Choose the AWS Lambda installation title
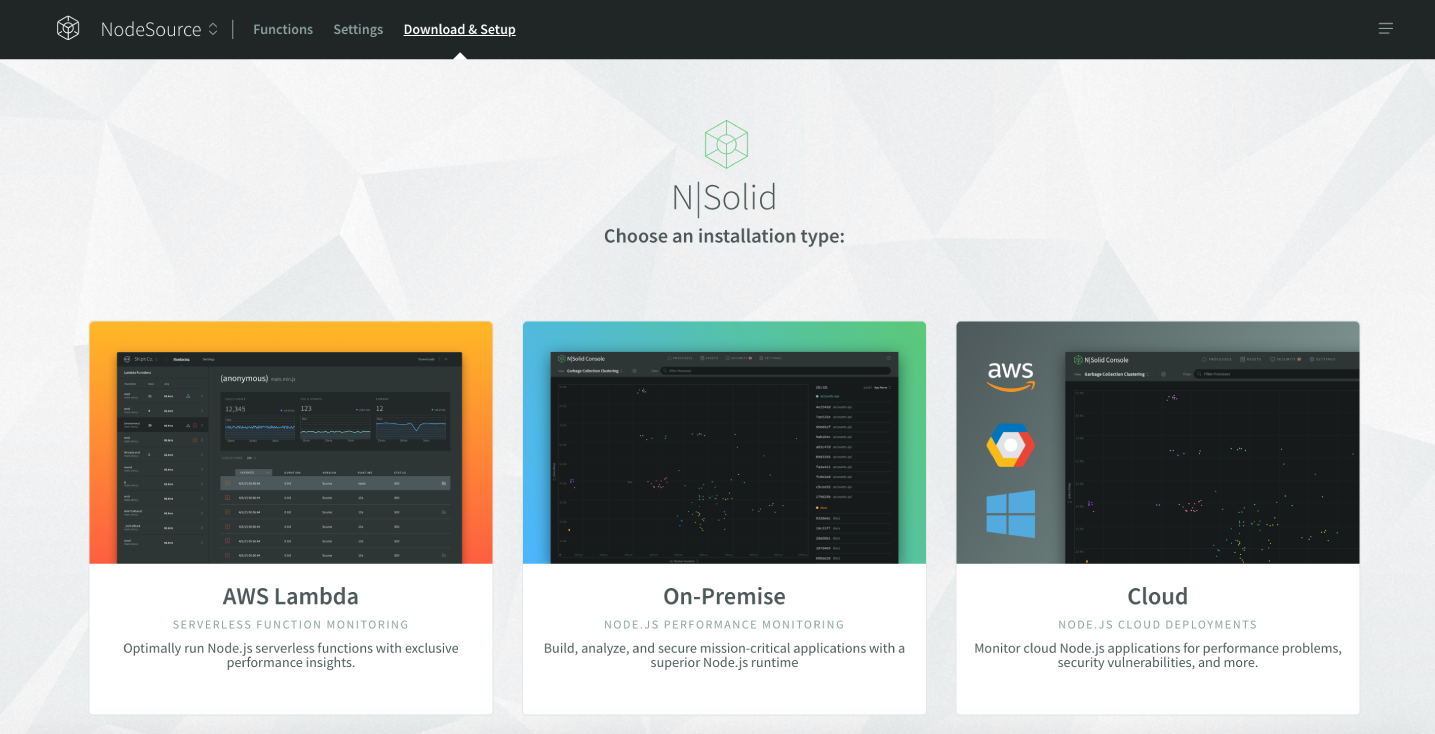Viewport: 1435px width, 734px height. [x=291, y=596]
